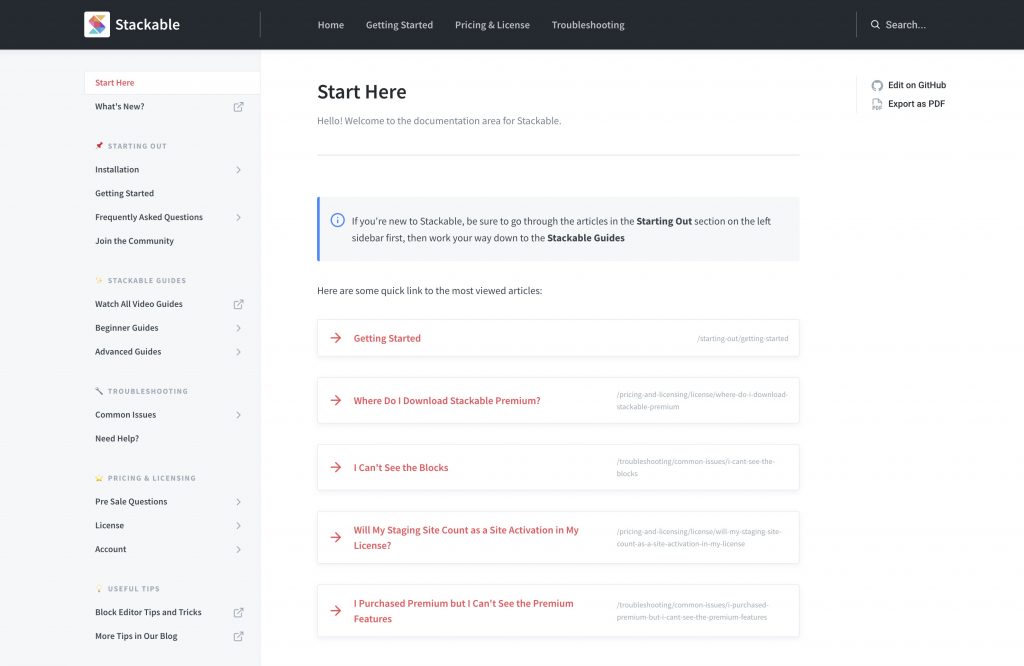This screenshot has width=1024, height=666.
Task: Expand the Installation sidebar section
Action: pos(239,169)
